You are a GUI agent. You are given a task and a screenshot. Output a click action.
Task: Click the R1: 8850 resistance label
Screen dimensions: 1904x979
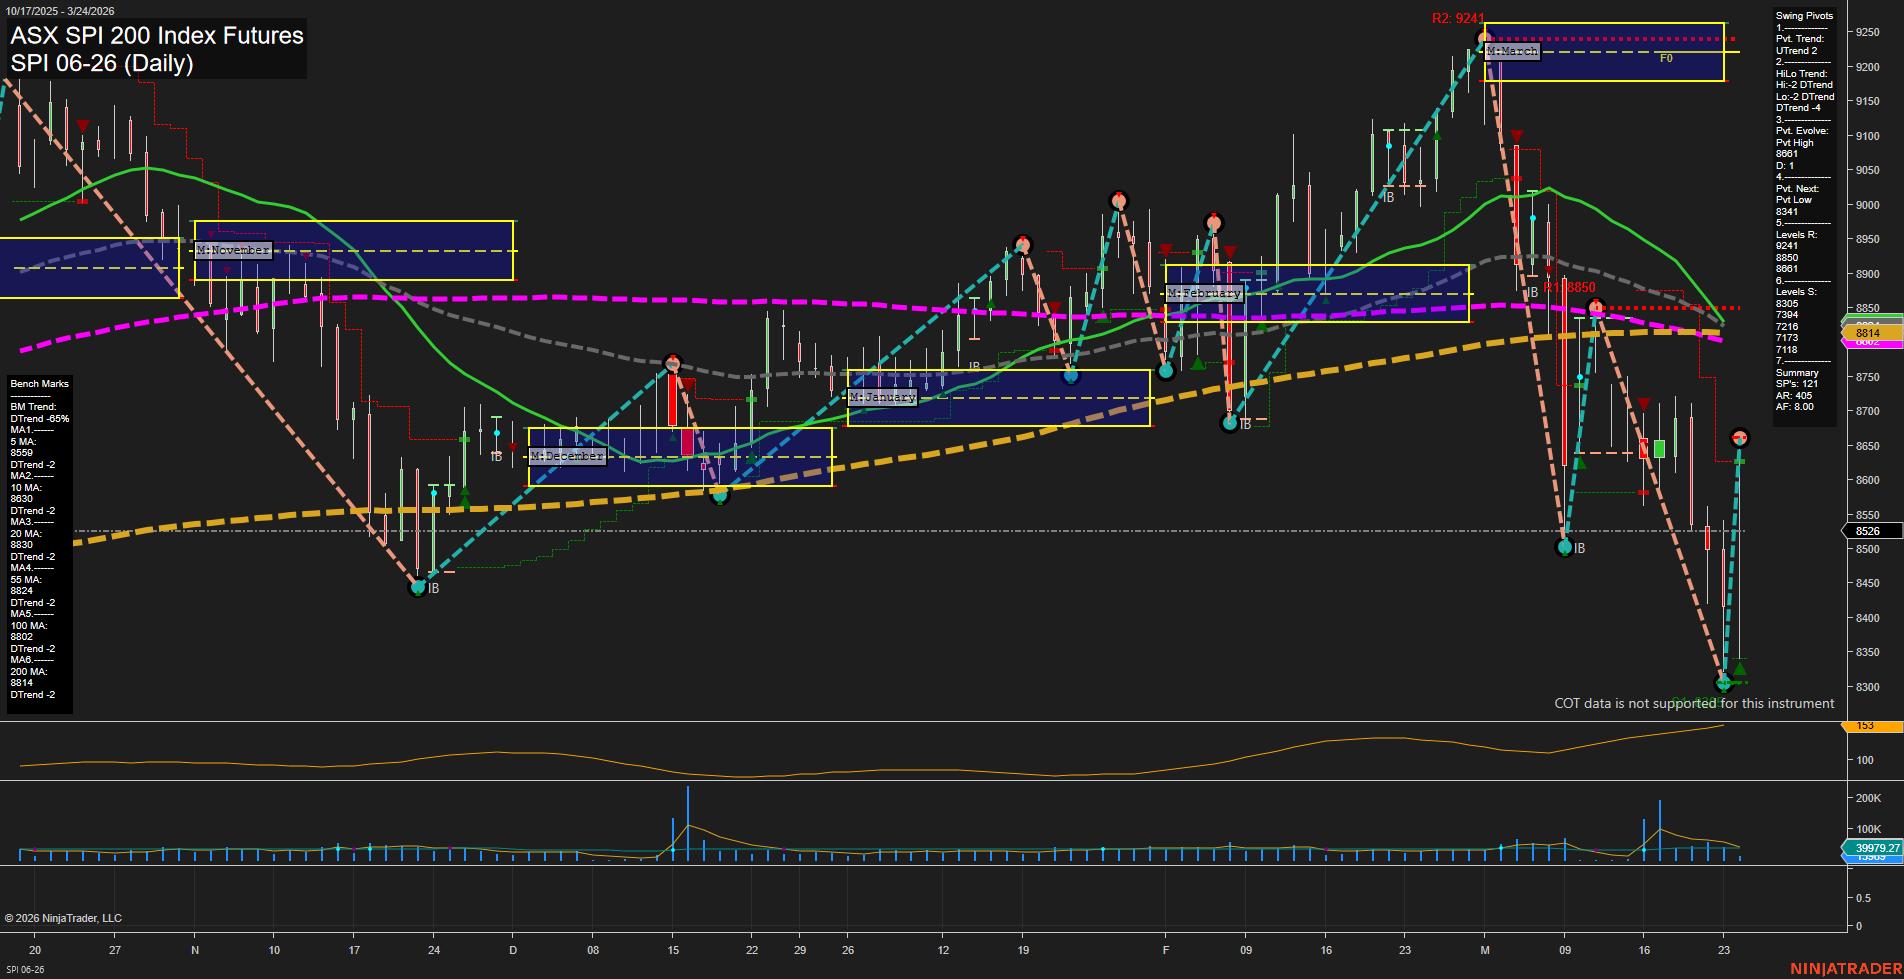(1567, 285)
